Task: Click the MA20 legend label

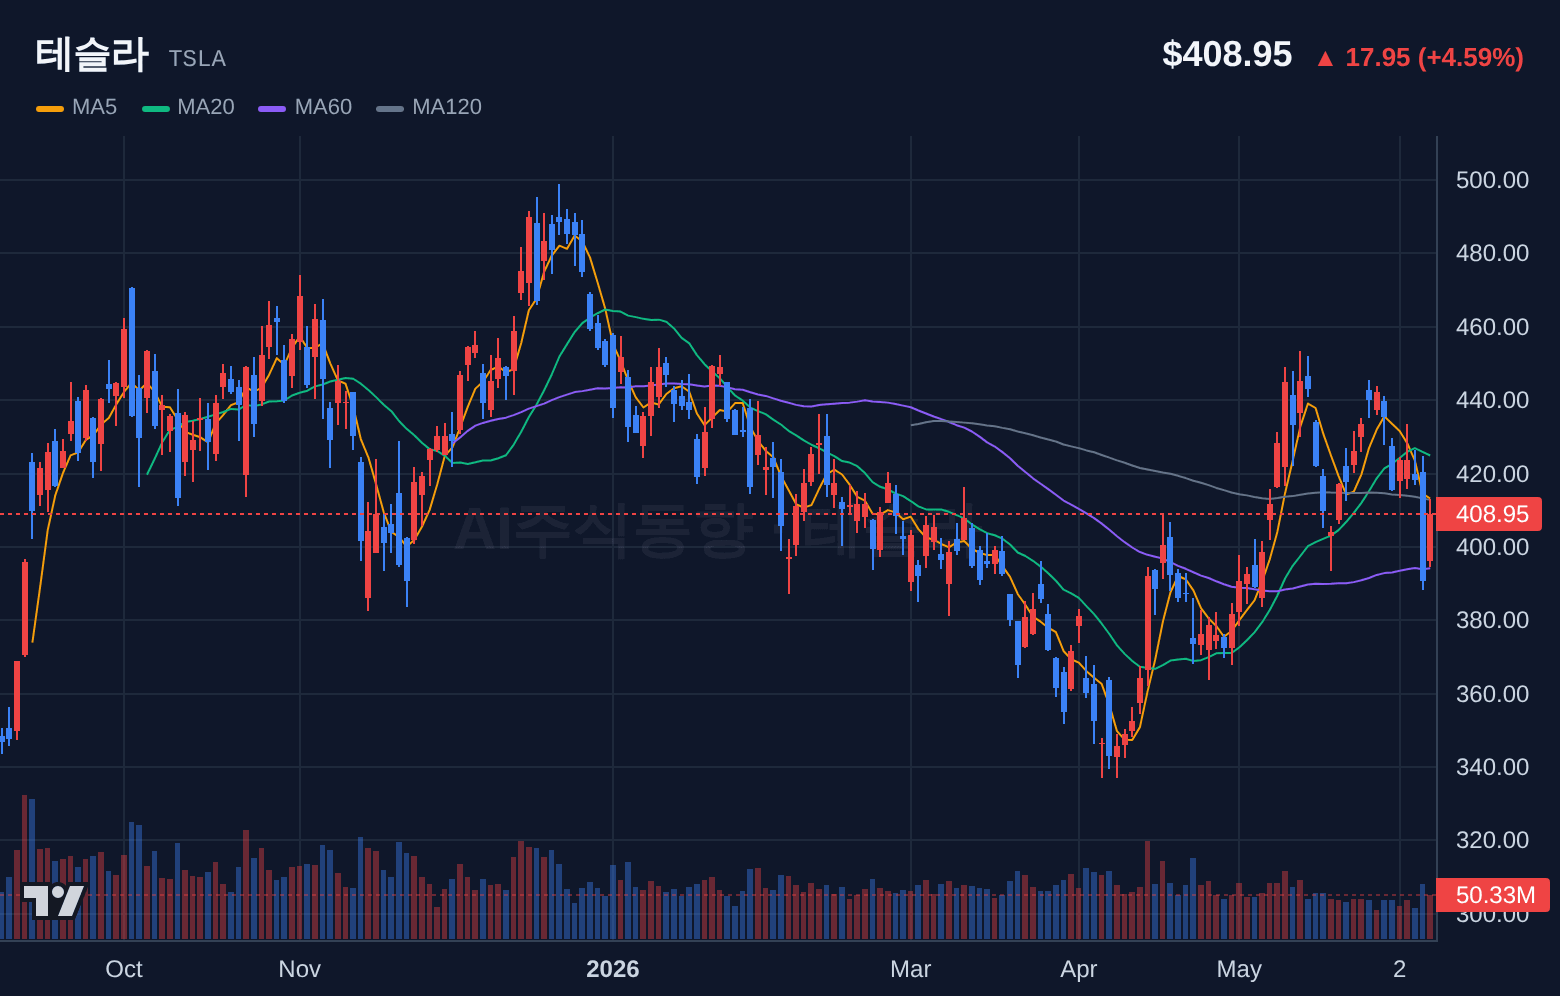Action: (206, 107)
